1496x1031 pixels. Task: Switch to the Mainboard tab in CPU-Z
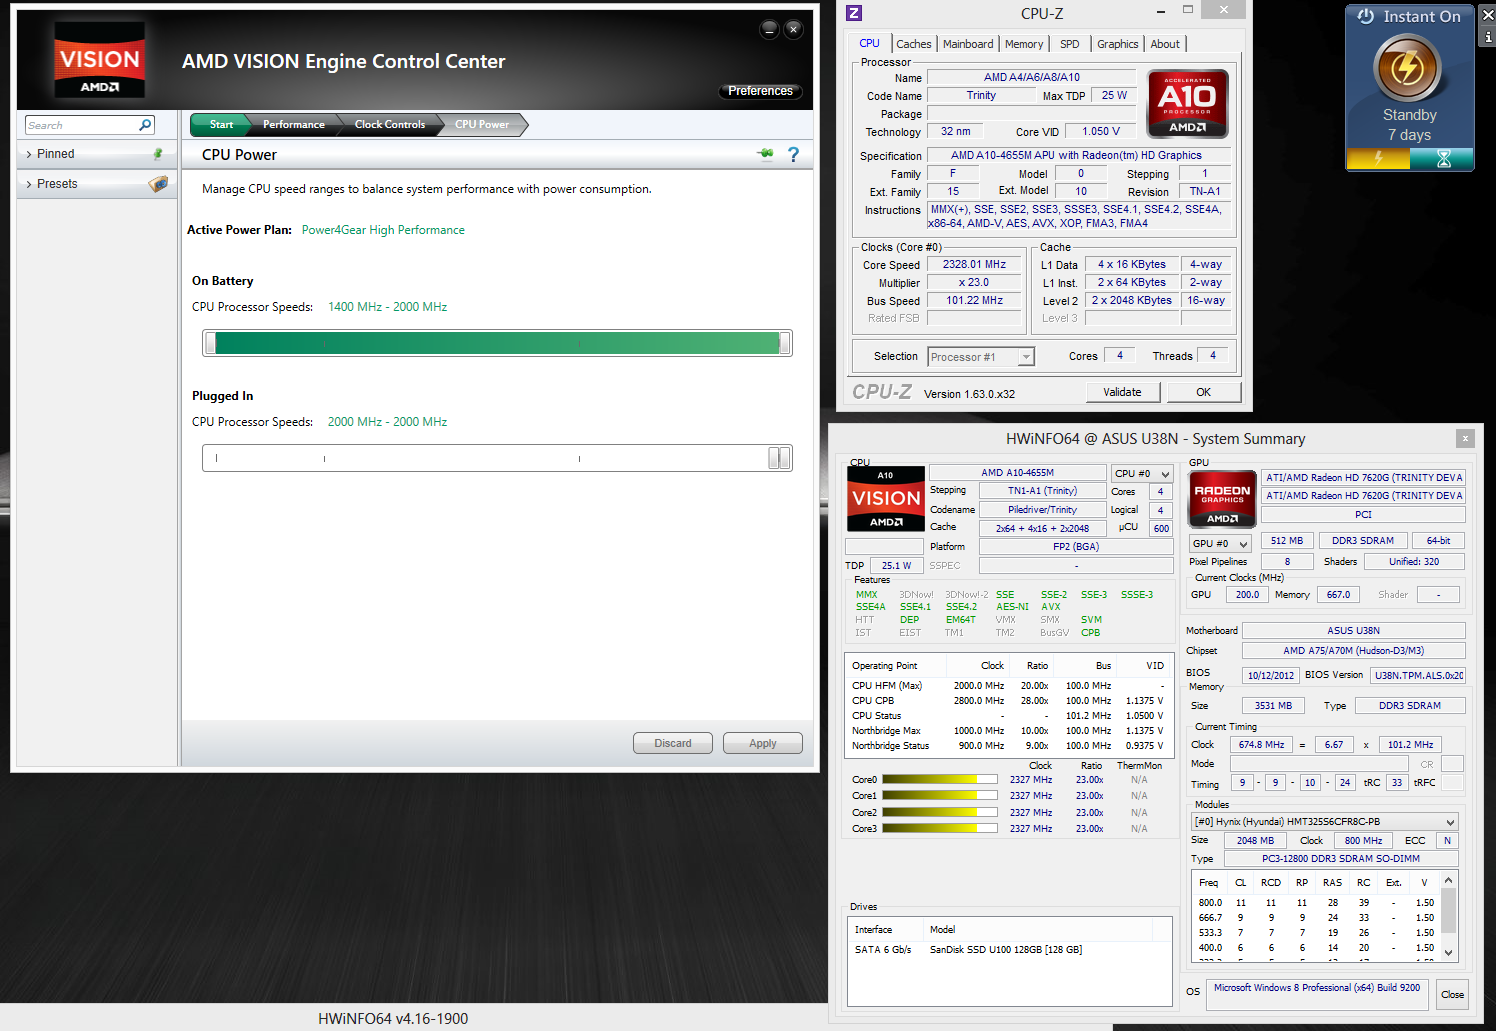click(968, 44)
